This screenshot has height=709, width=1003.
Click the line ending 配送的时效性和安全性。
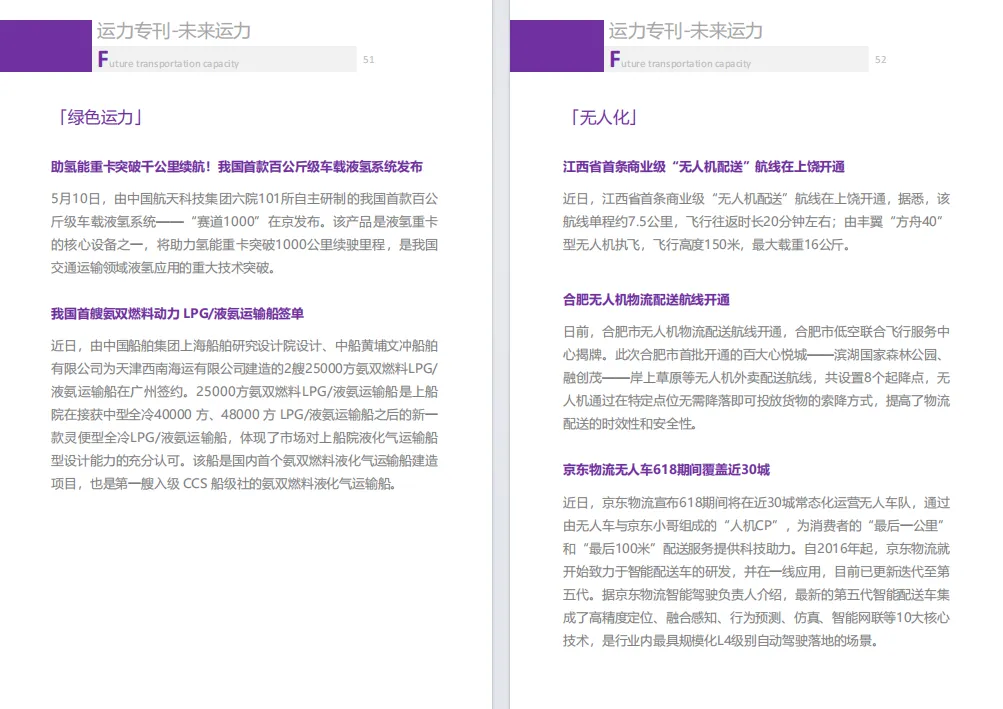click(x=630, y=424)
